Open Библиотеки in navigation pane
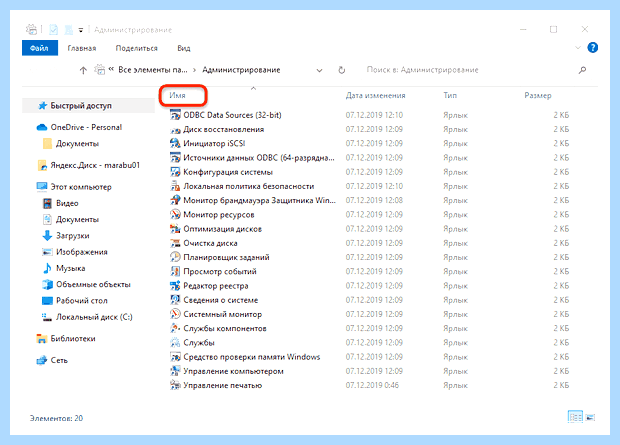 click(73, 339)
